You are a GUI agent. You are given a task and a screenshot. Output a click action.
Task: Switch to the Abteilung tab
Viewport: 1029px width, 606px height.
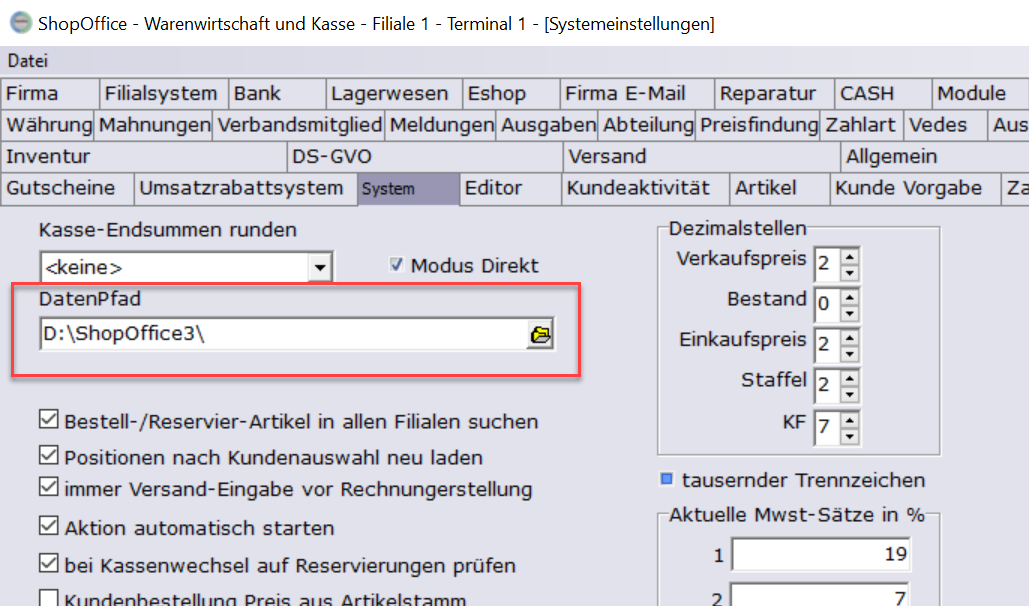[648, 125]
